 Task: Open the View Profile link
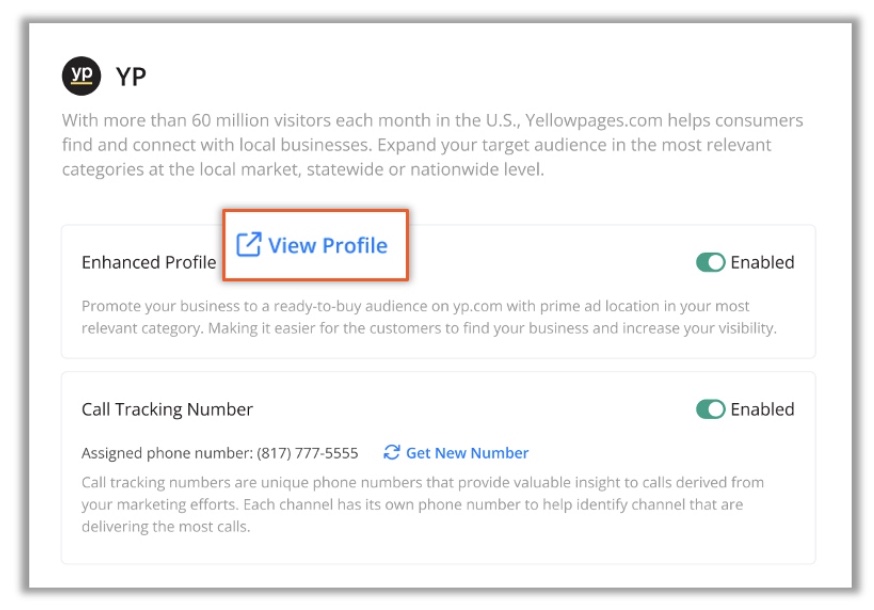click(x=328, y=245)
